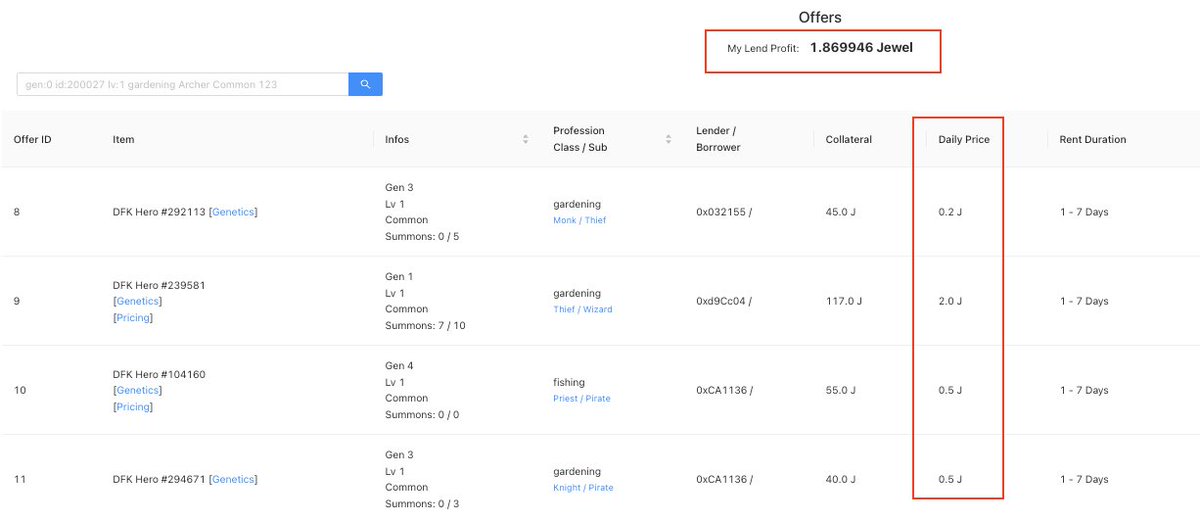The width and height of the screenshot is (1200, 521).
Task: Click offer ID 8 cell
Action: pyautogui.click(x=17, y=212)
